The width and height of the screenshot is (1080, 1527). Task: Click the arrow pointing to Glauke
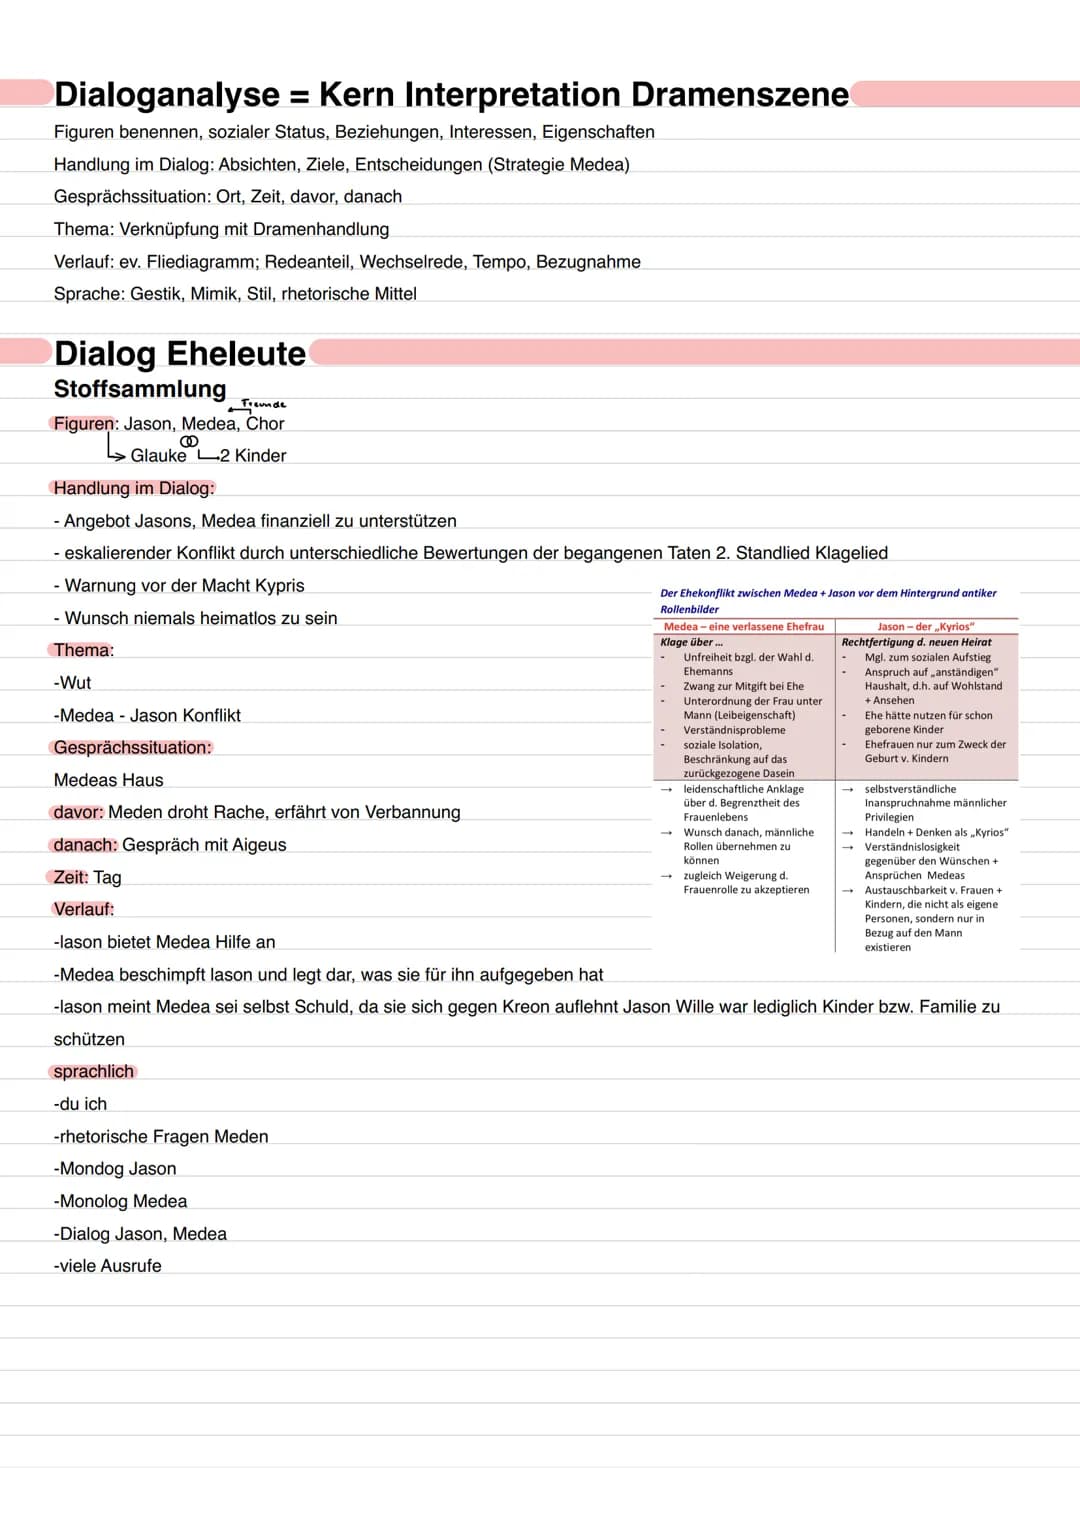pyautogui.click(x=117, y=449)
